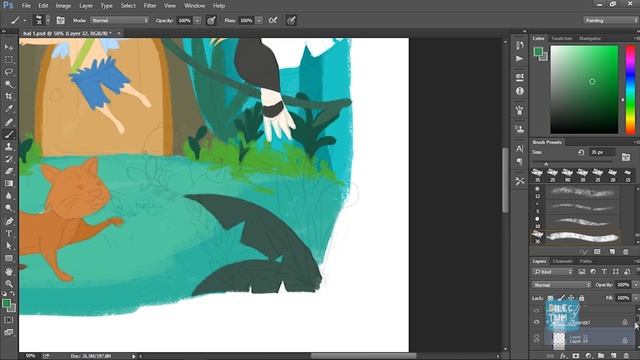Create a new group folder
640x360 pixels.
(601, 356)
